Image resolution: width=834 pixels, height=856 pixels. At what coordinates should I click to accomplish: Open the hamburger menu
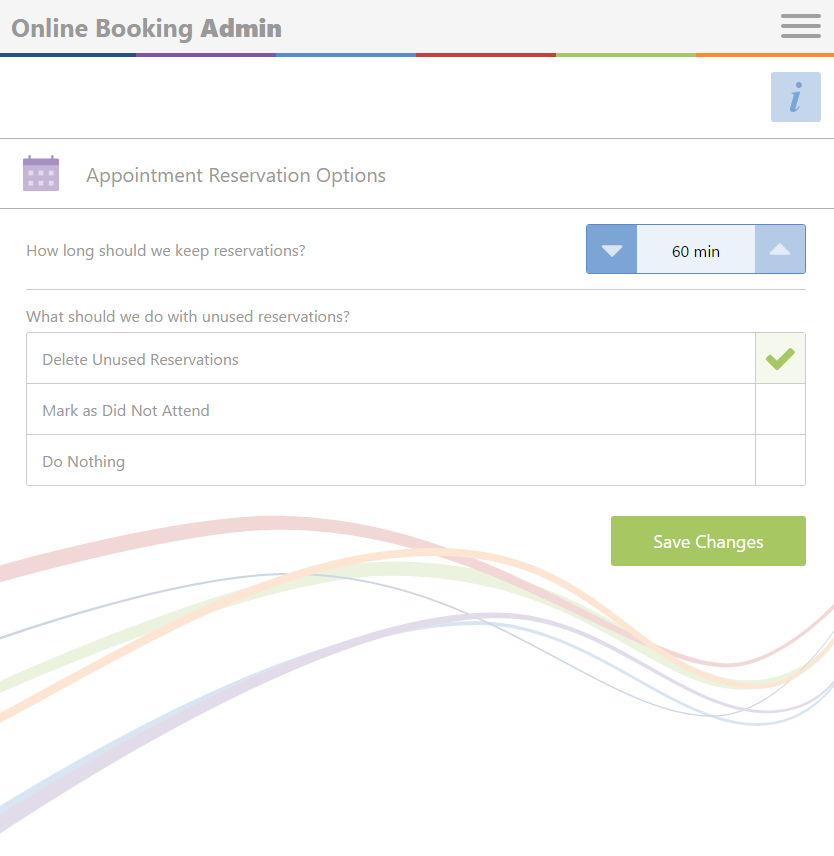point(800,26)
